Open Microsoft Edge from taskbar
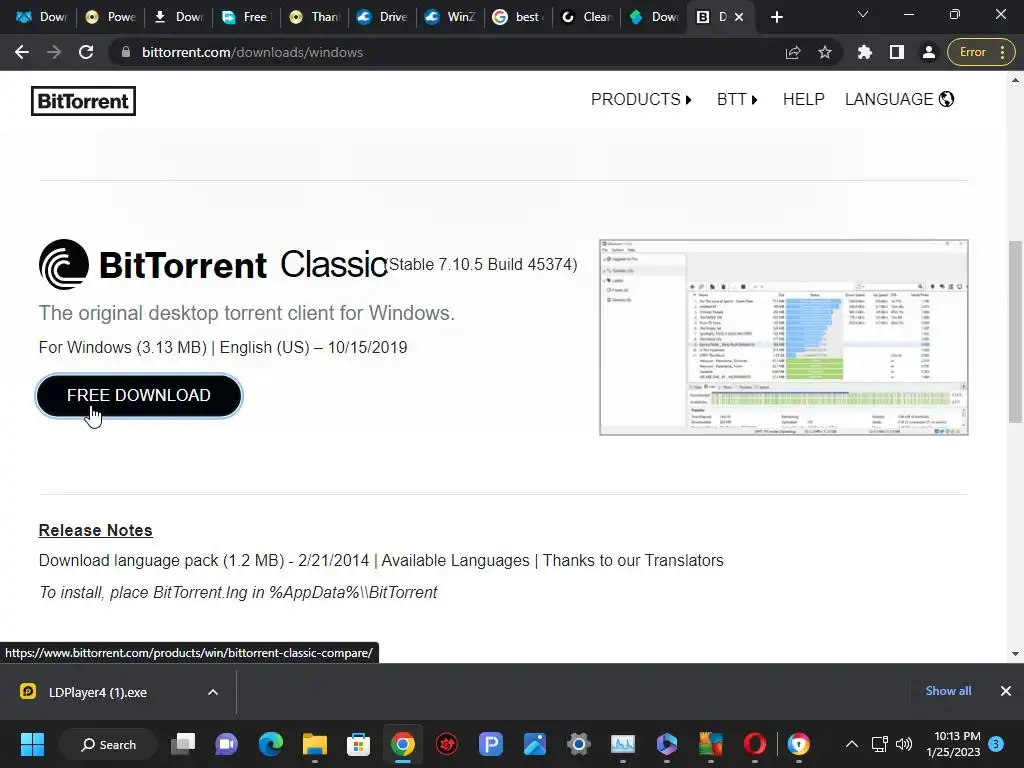The height and width of the screenshot is (768, 1024). coord(270,744)
